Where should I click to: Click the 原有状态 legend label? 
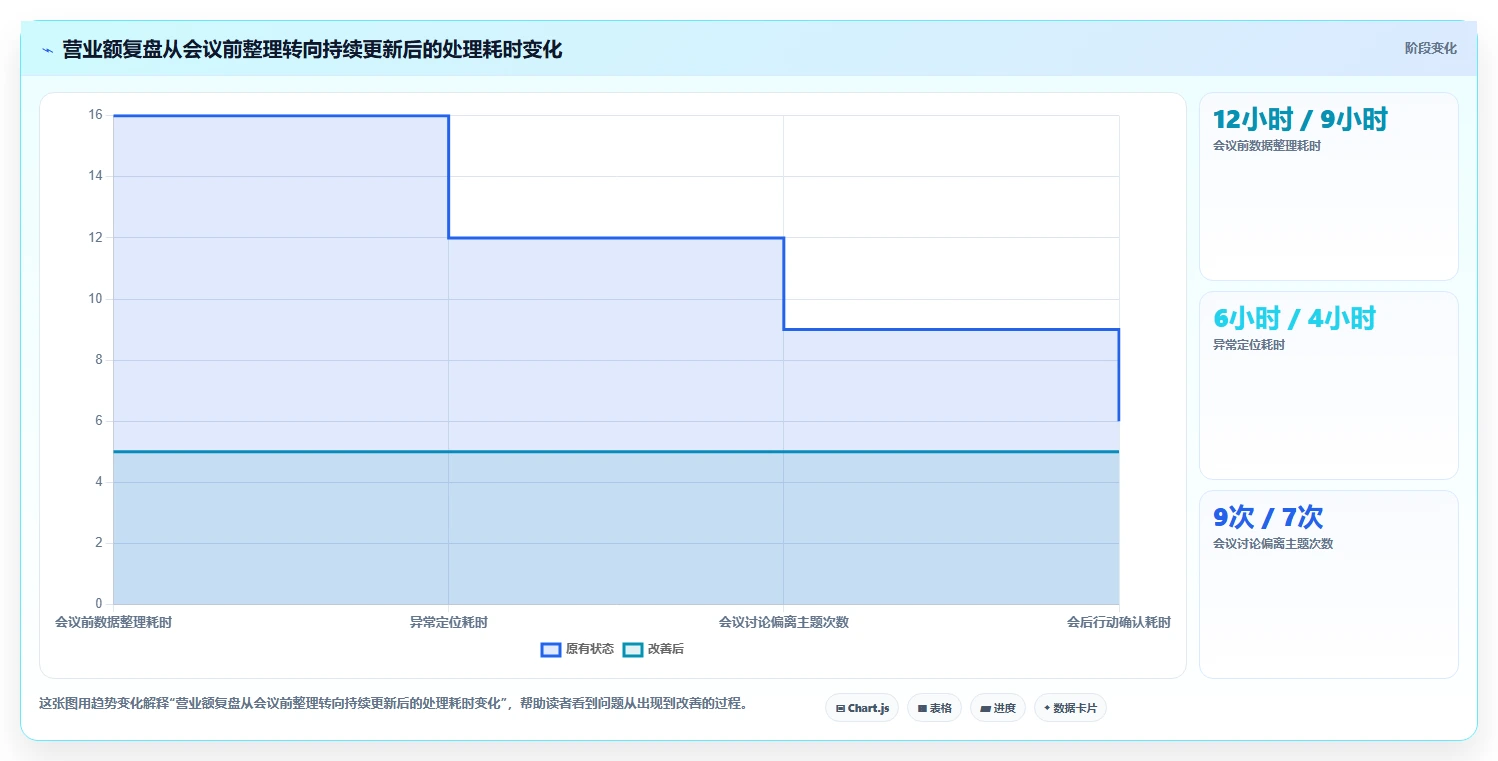click(590, 649)
